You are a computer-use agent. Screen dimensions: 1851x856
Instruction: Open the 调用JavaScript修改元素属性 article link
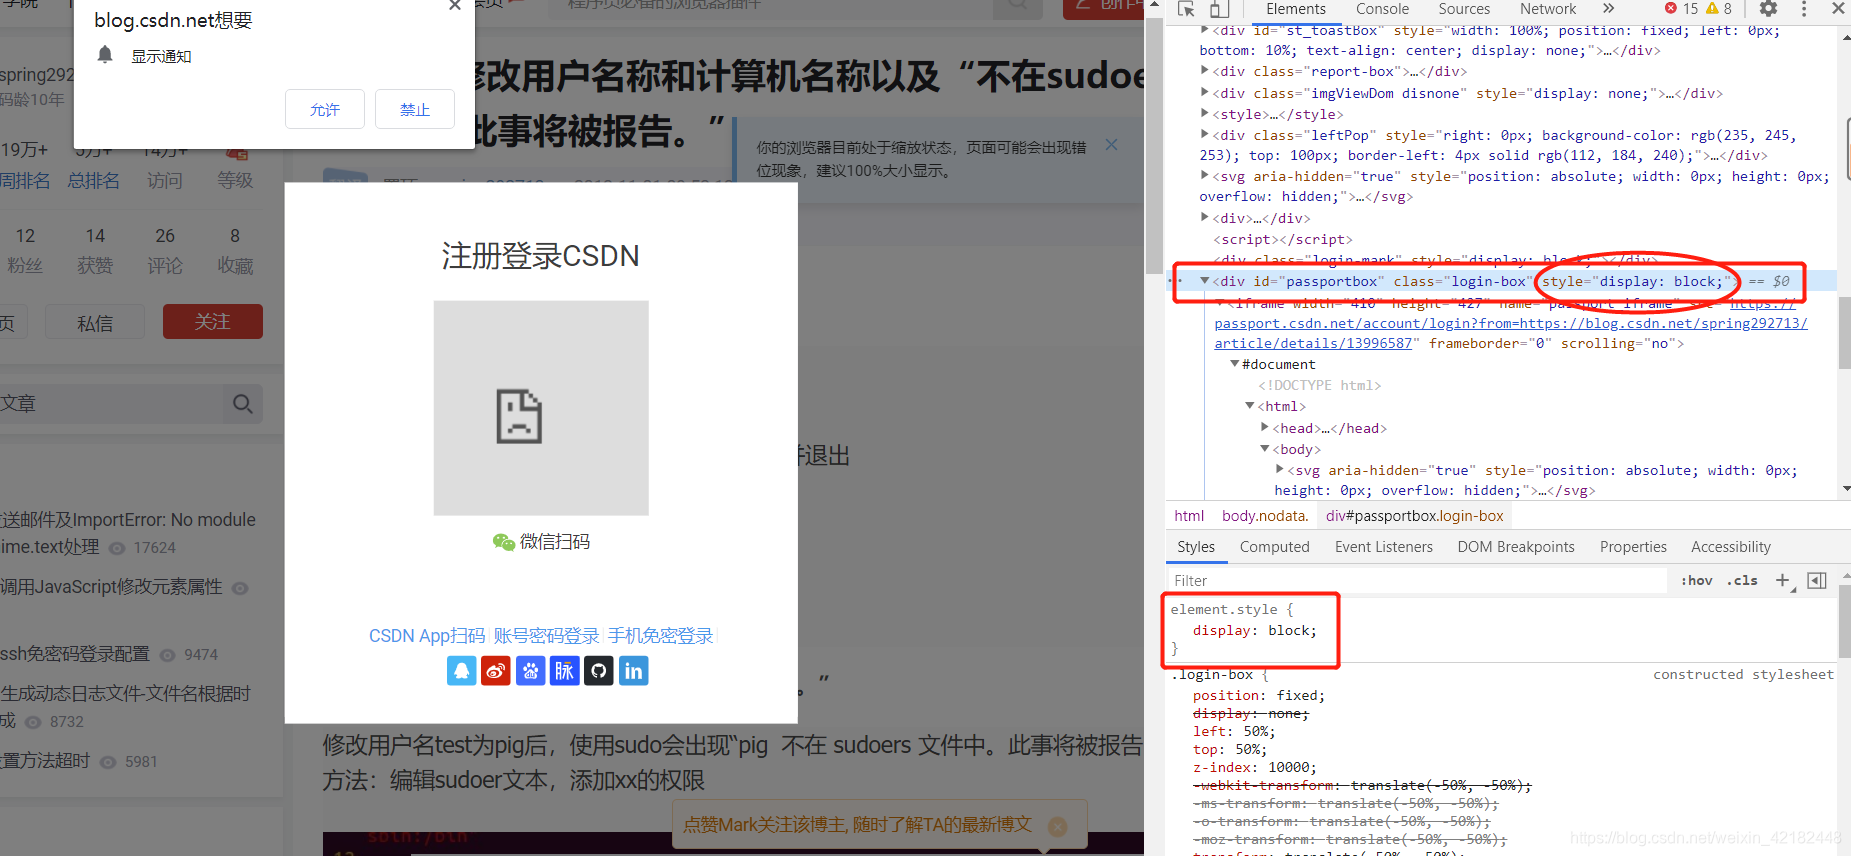(x=111, y=587)
